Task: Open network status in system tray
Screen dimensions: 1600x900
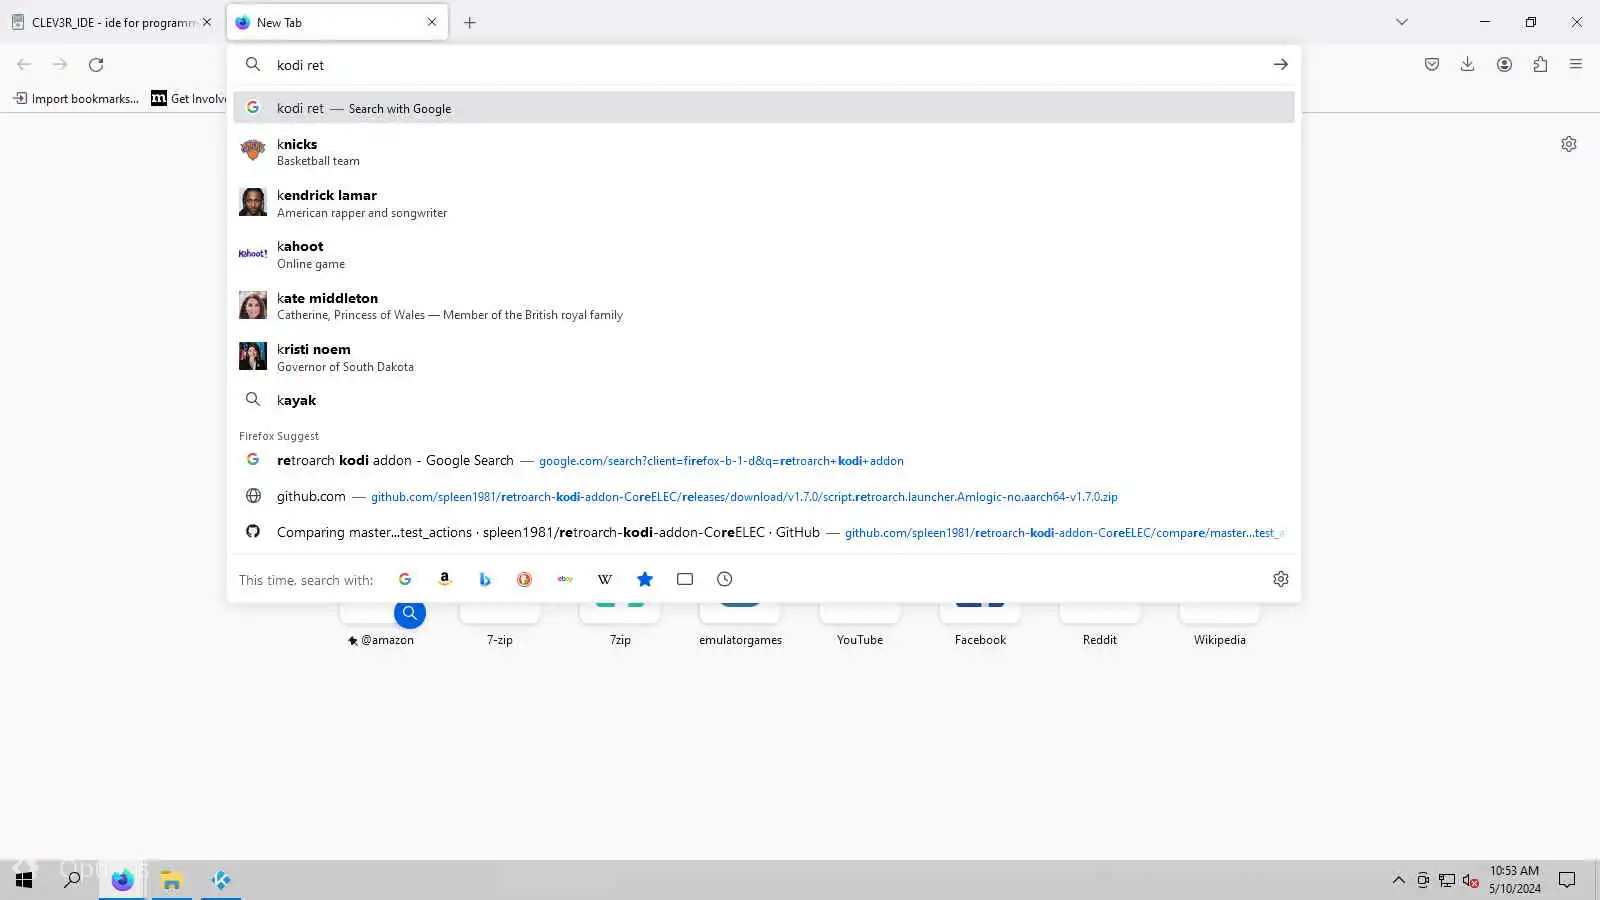Action: click(x=1447, y=880)
